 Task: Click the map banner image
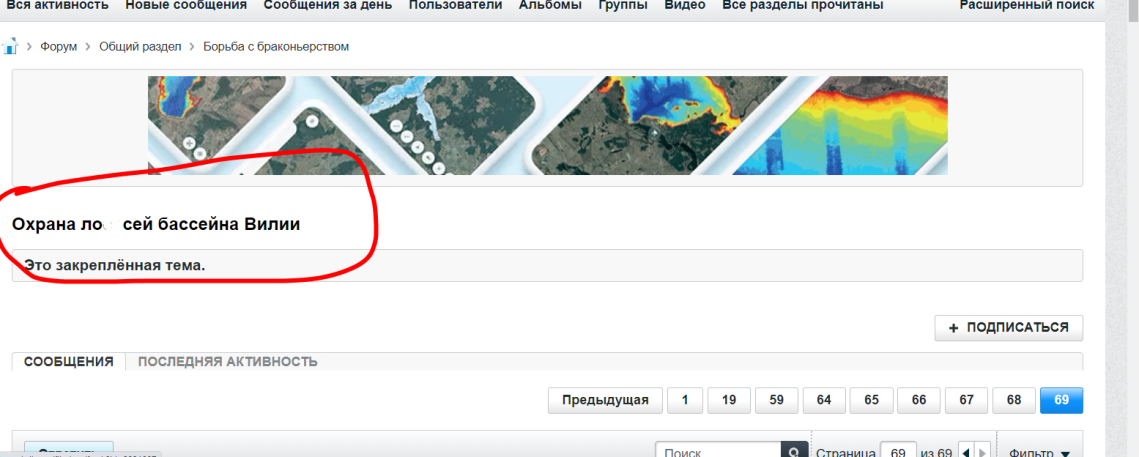point(547,126)
